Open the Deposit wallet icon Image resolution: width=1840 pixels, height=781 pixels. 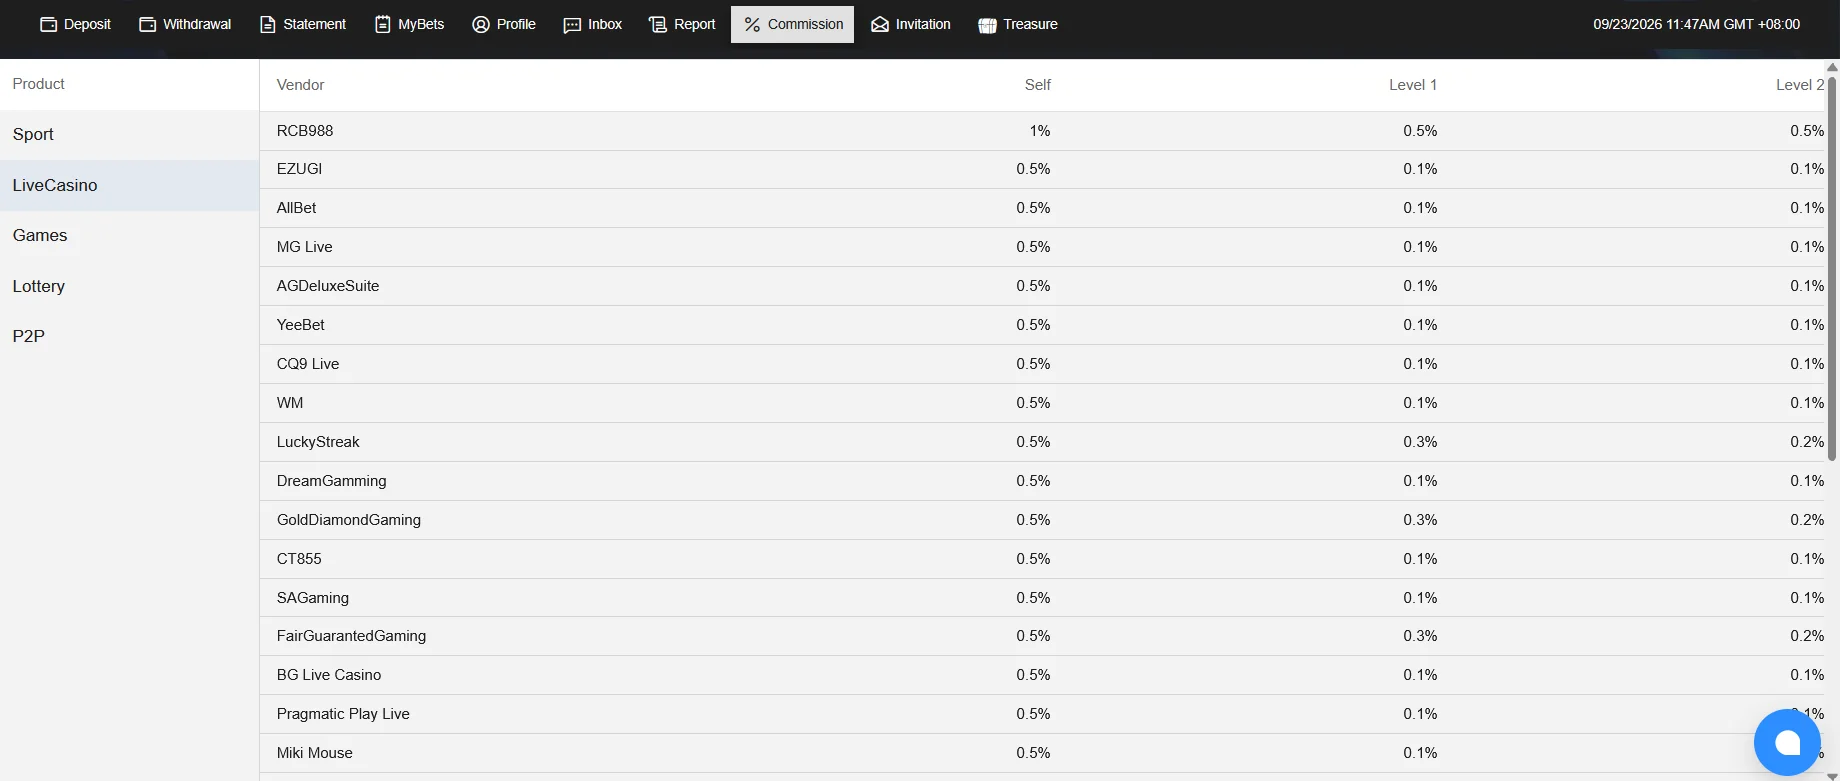(x=48, y=24)
